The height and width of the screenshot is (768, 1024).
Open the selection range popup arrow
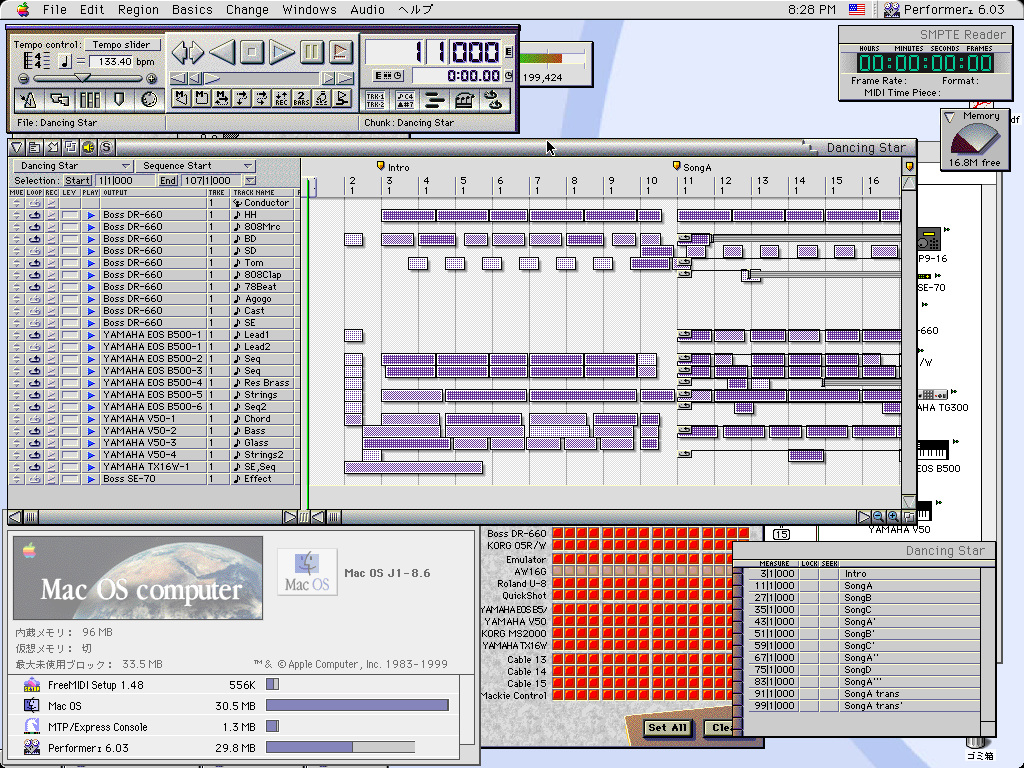point(250,180)
